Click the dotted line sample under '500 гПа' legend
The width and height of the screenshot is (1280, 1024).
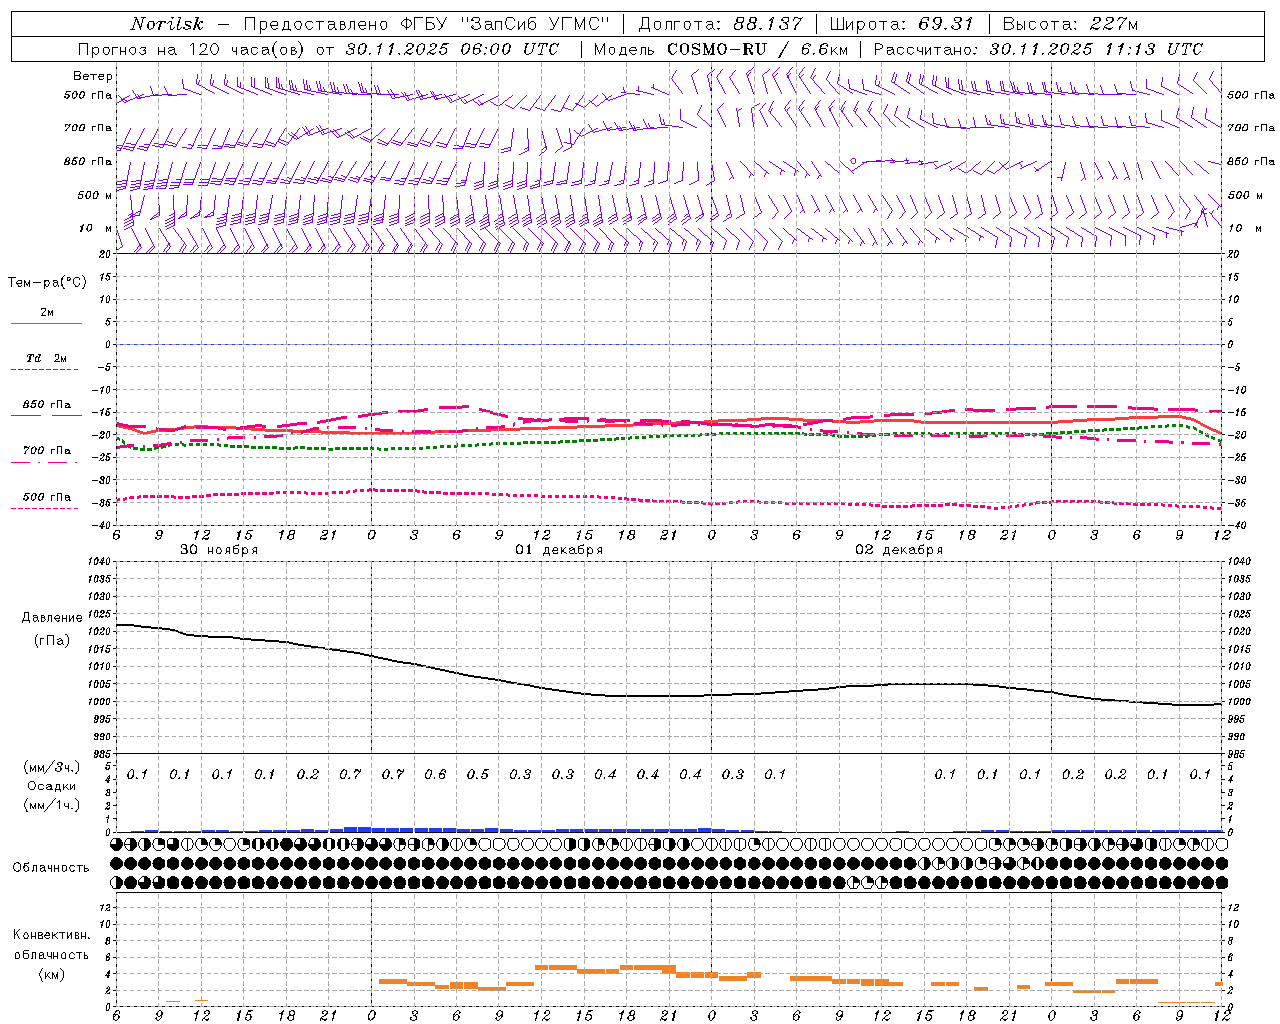tap(46, 509)
